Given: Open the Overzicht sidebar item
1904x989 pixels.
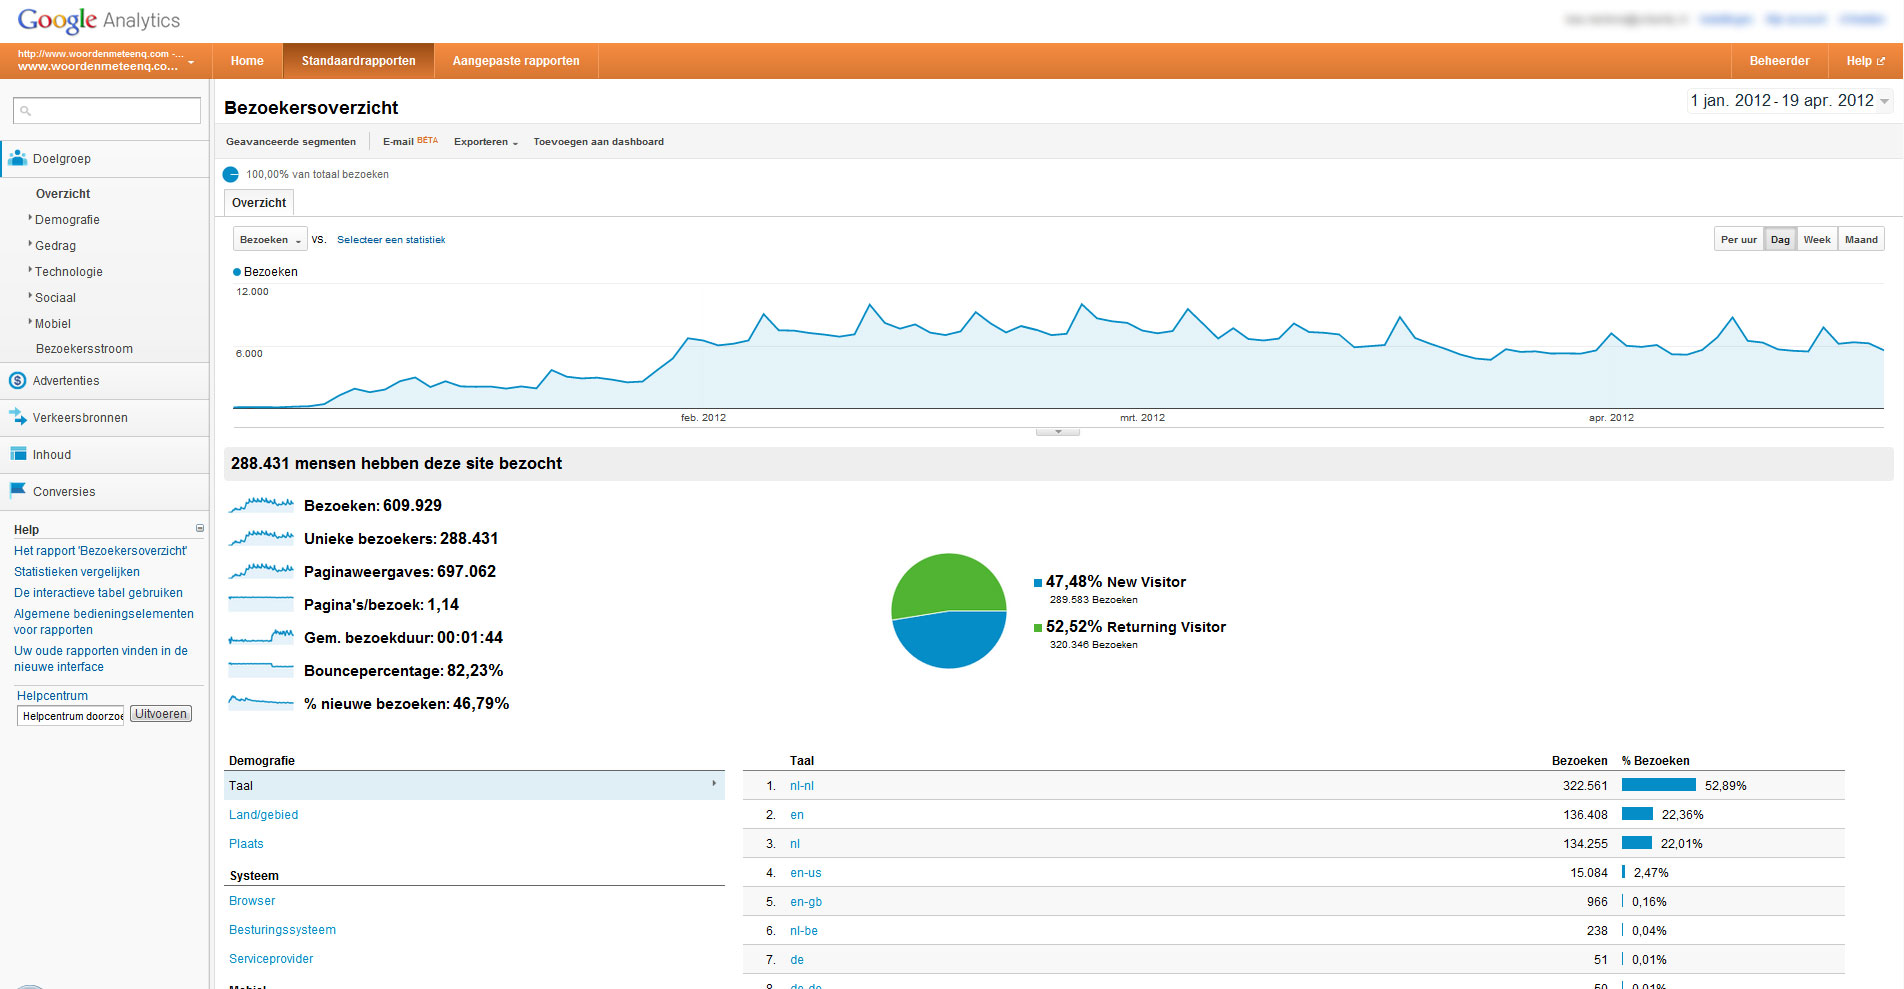Looking at the screenshot, I should [x=63, y=194].
